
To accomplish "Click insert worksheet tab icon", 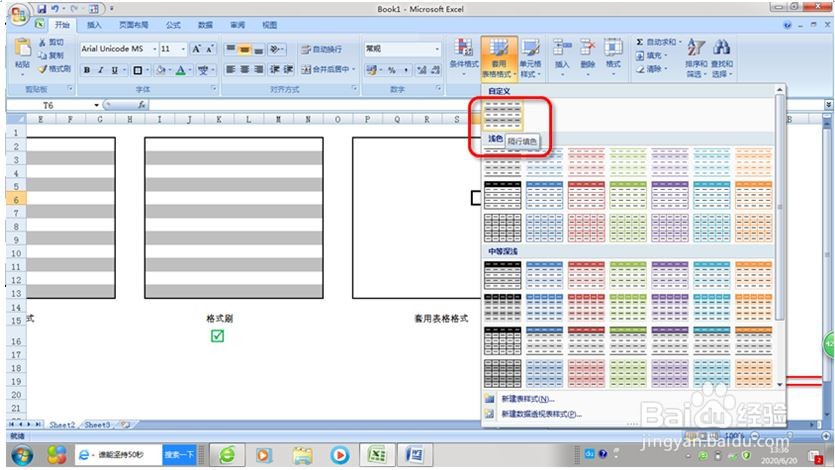I will 126,425.
